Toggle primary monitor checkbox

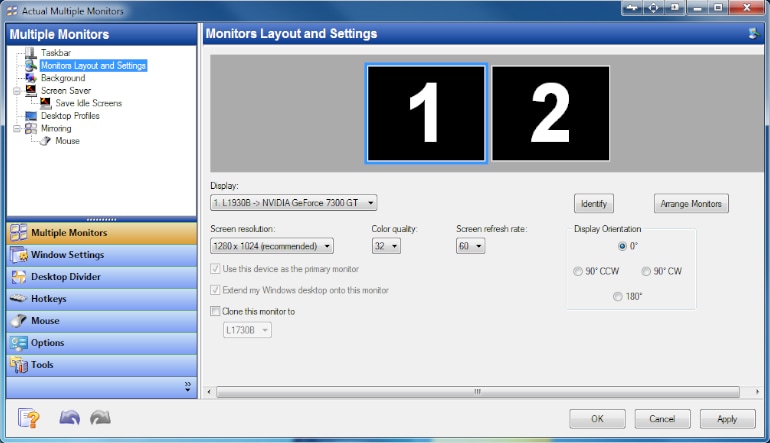215,269
